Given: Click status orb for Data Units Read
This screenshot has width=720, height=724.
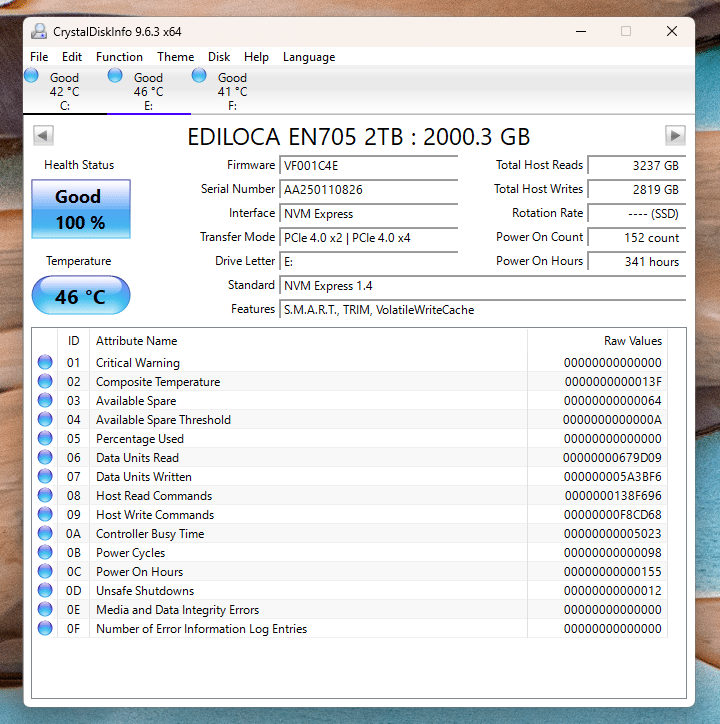Looking at the screenshot, I should point(45,457).
